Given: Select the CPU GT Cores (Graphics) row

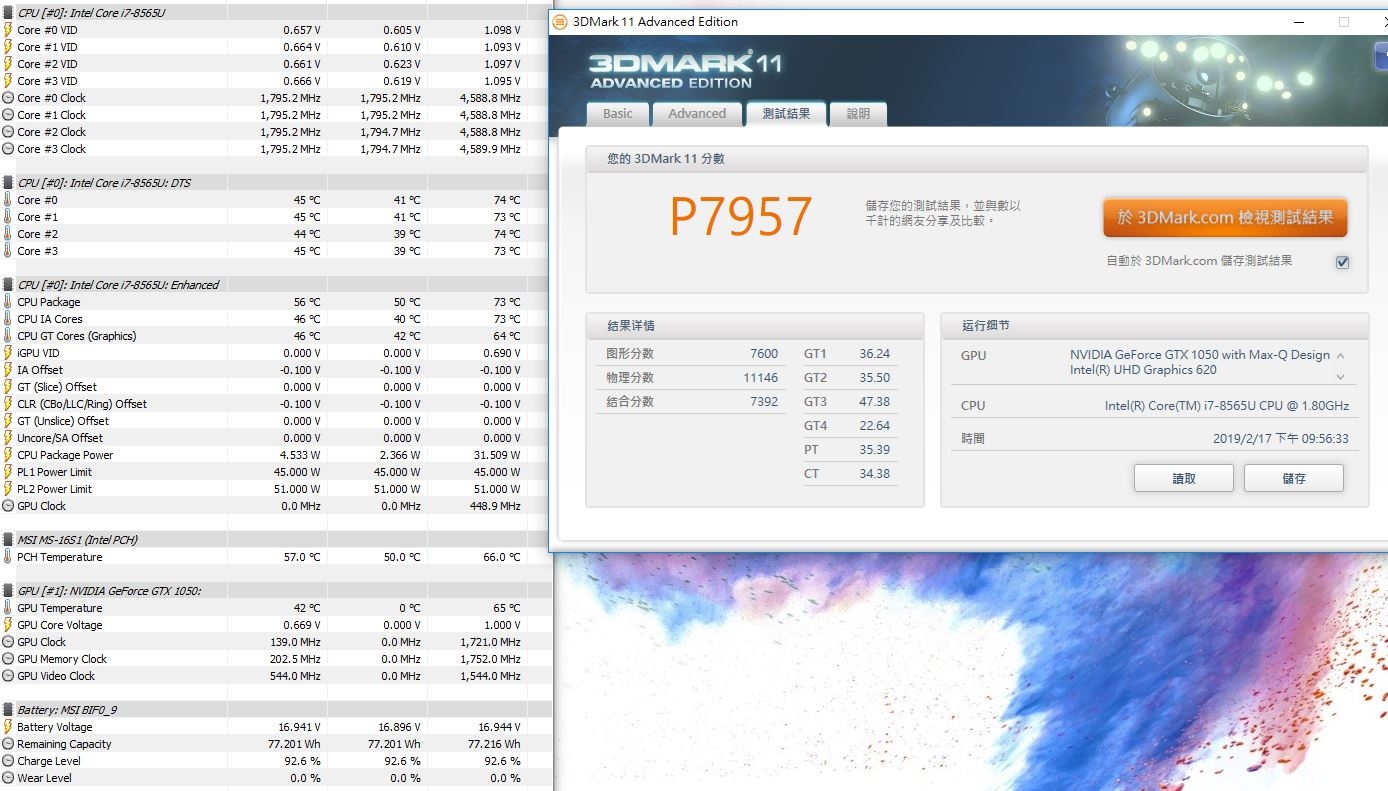Looking at the screenshot, I should [276, 336].
